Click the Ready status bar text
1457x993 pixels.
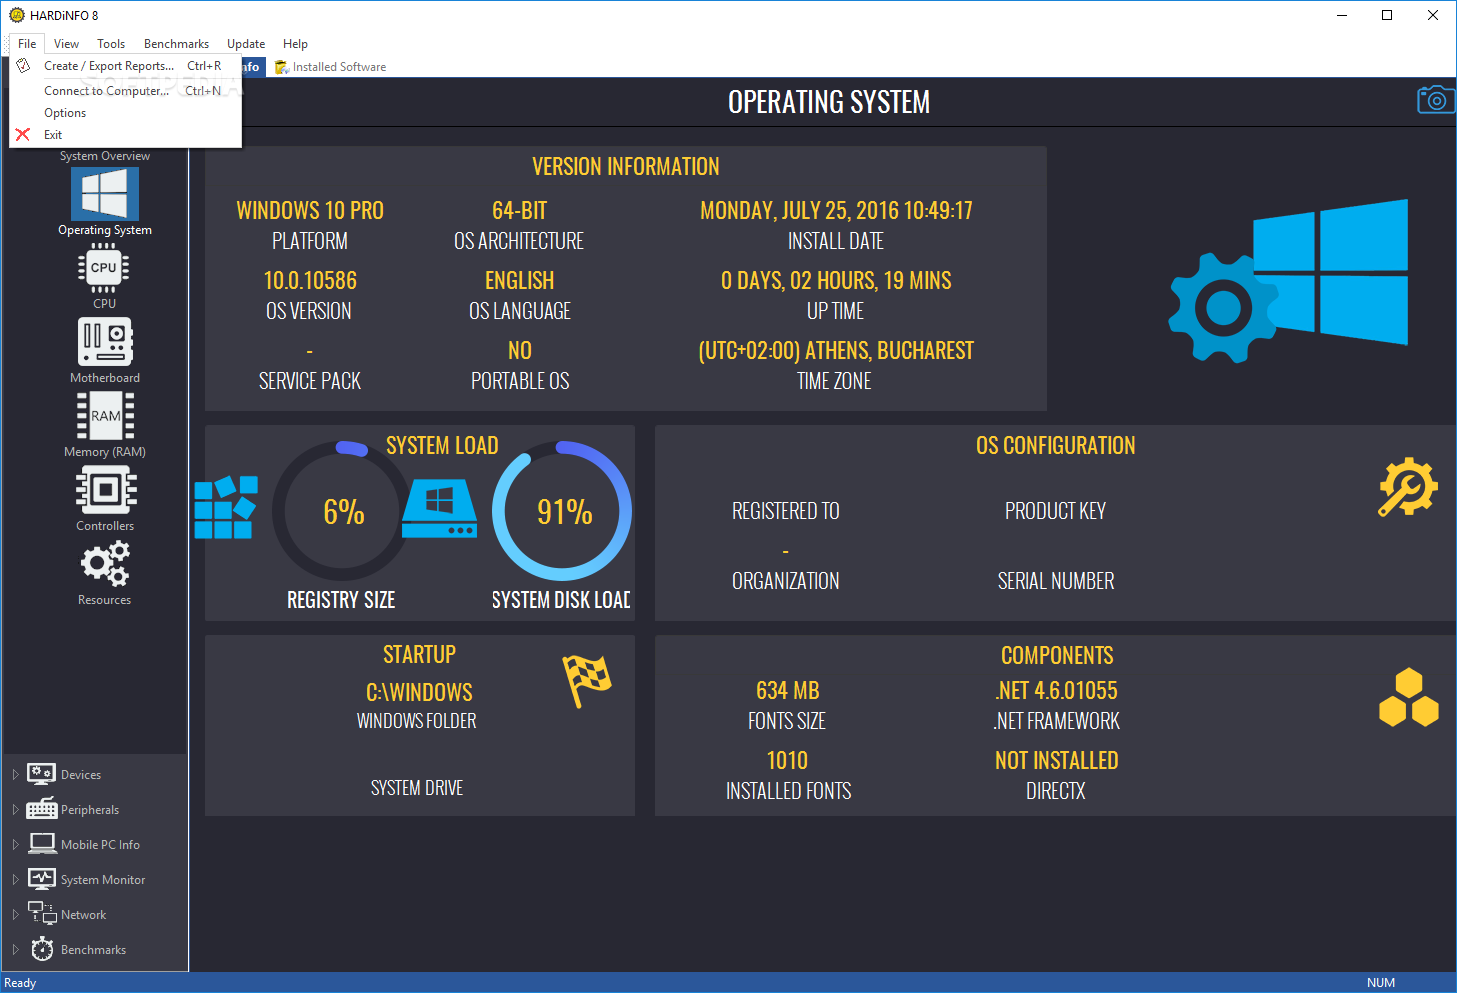[20, 983]
